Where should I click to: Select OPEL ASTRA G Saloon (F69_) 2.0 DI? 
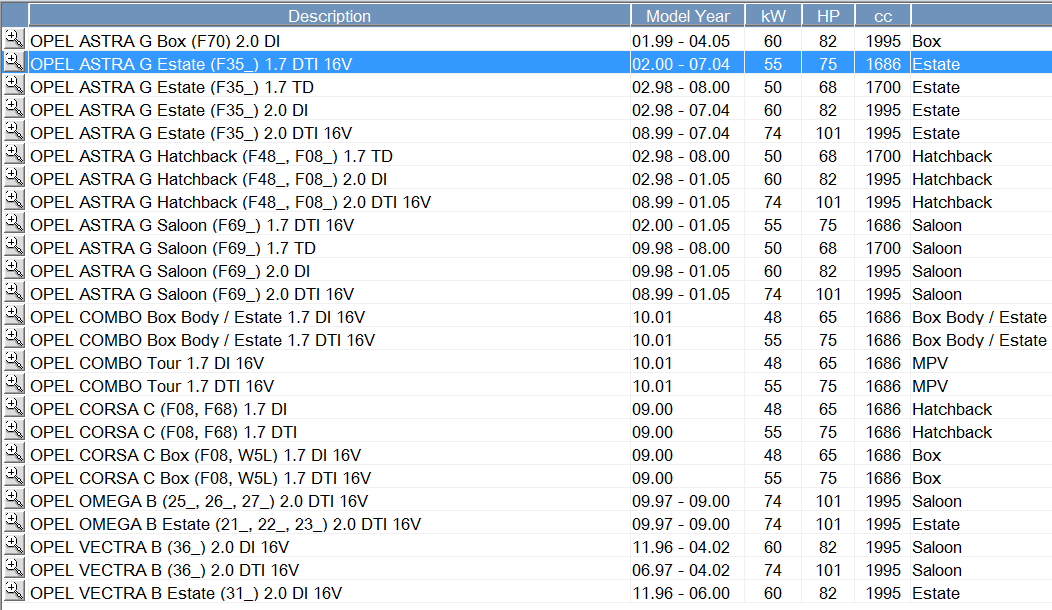click(x=170, y=271)
